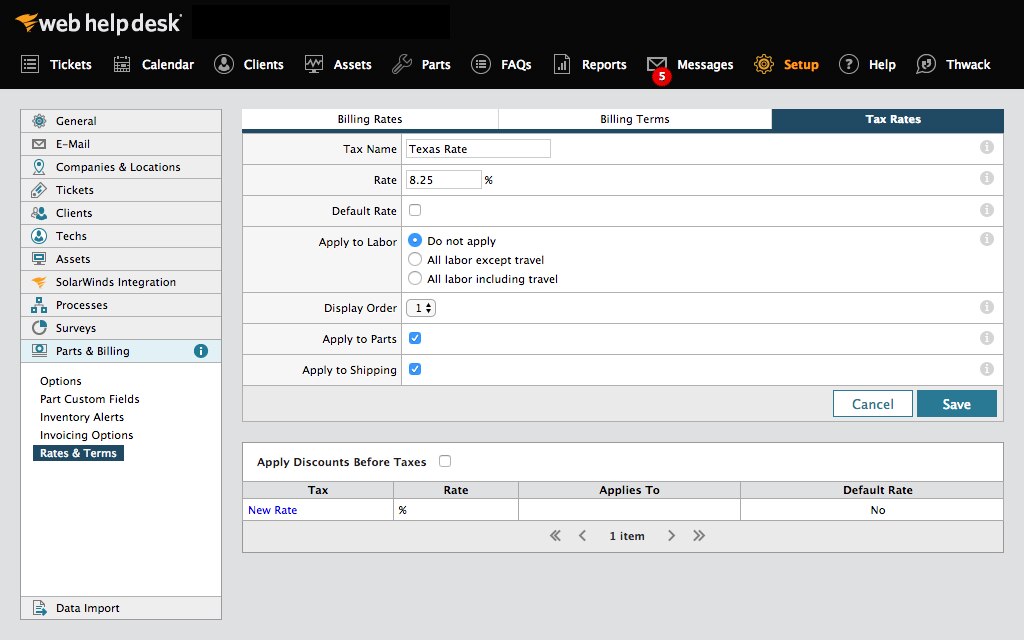Check the Messages inbox
Screen dimensions: 1024x640
click(x=662, y=63)
